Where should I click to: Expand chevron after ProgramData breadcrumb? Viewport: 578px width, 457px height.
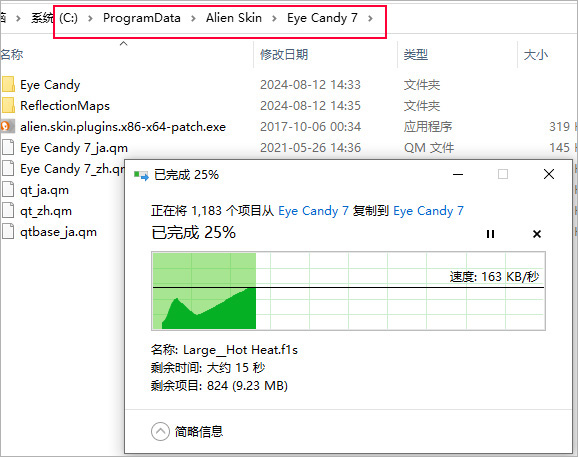tap(193, 18)
